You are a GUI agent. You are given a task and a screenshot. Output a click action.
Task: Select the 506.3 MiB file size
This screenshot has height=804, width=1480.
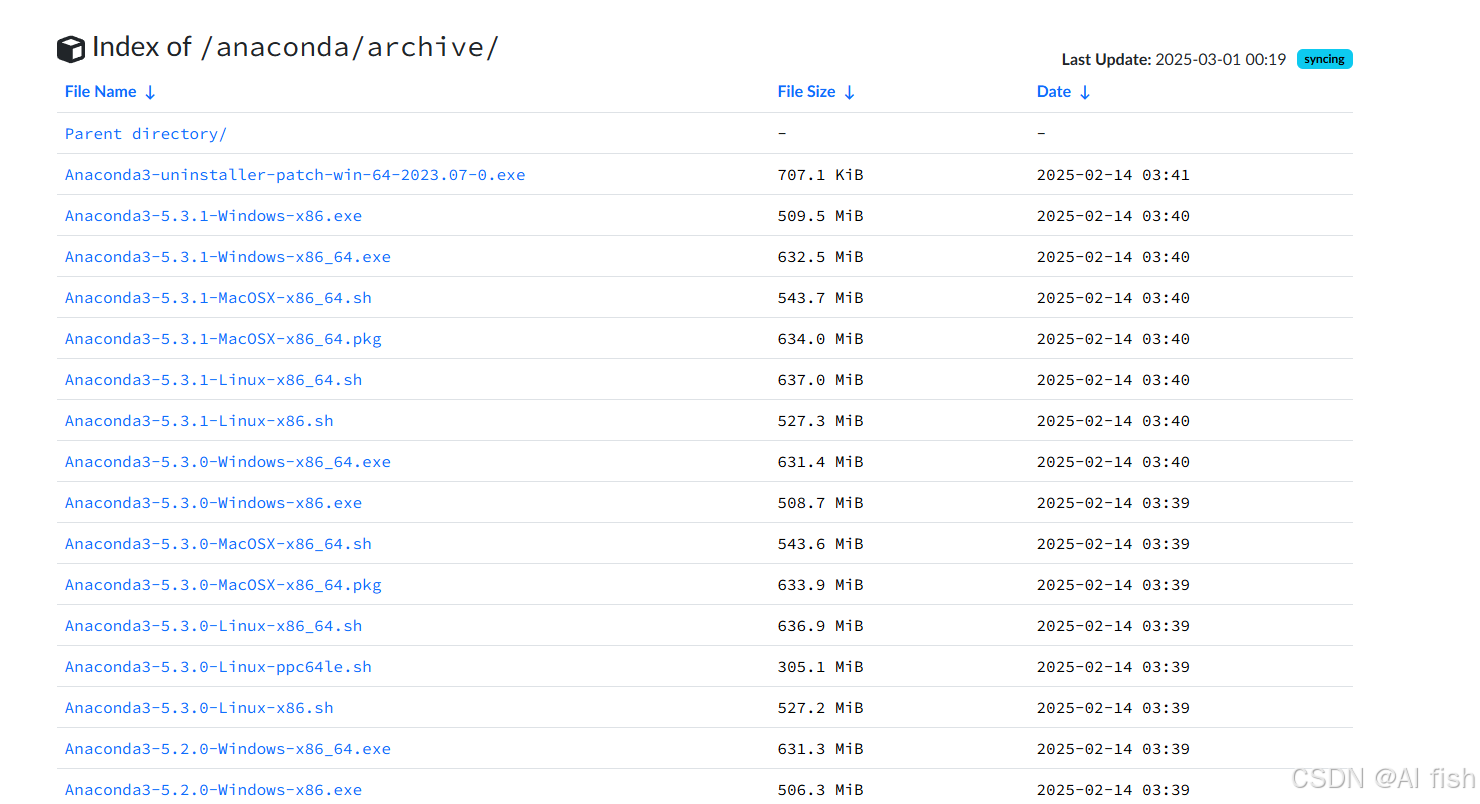[820, 790]
